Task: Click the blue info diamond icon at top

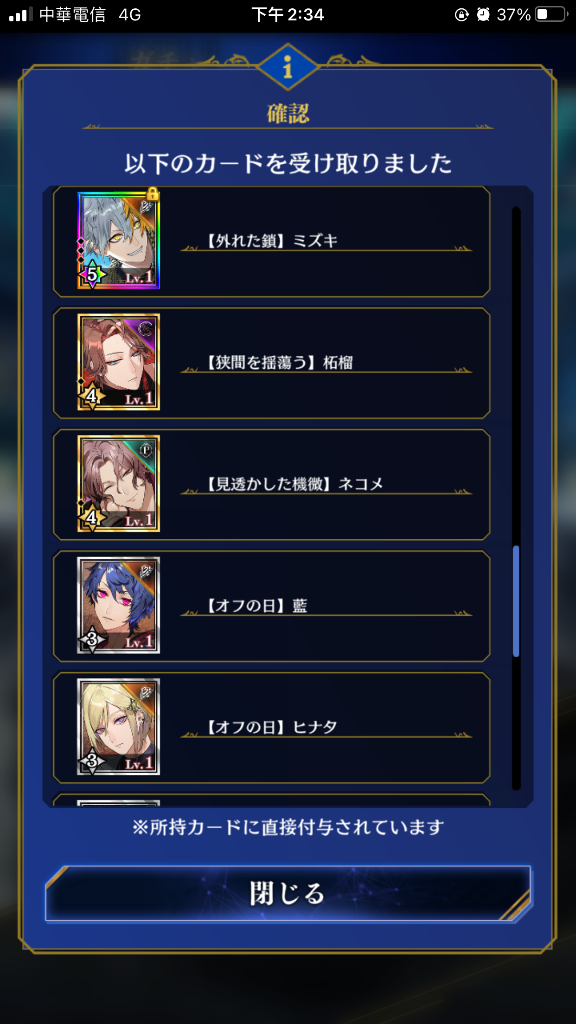Action: coord(287,67)
